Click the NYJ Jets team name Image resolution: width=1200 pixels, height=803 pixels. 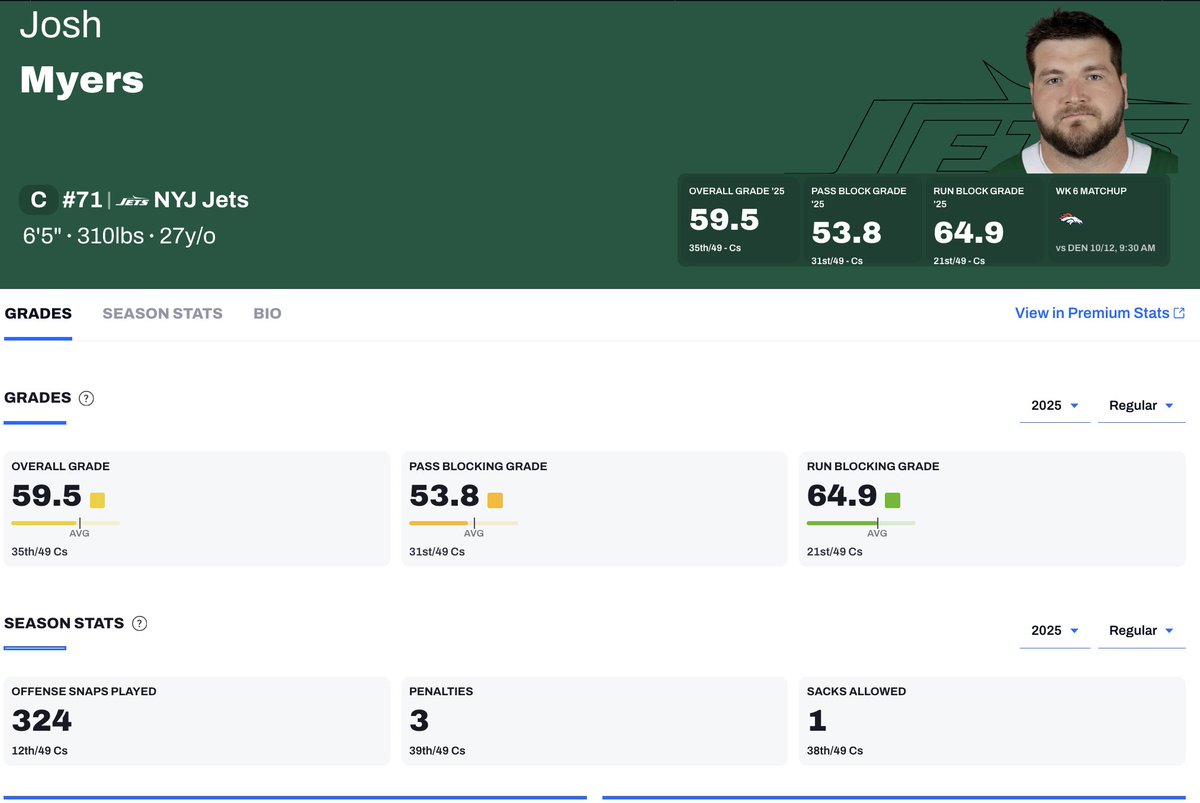[201, 200]
